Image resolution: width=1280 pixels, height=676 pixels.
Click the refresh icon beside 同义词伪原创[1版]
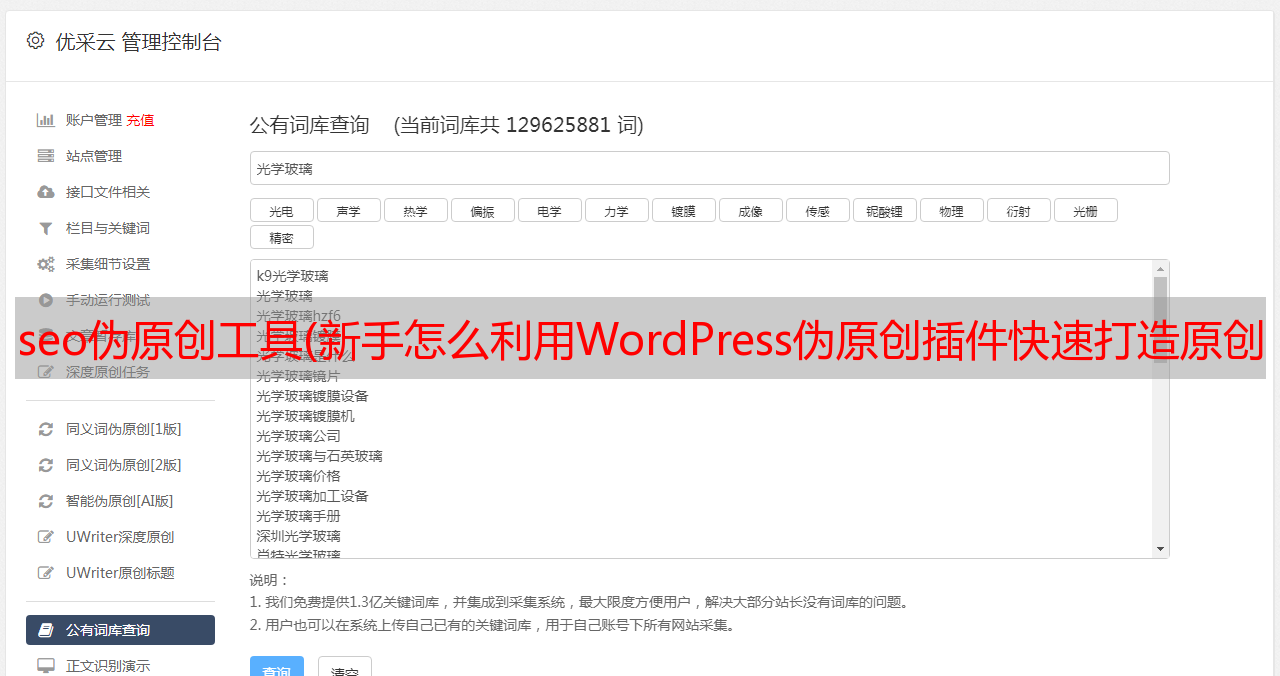pyautogui.click(x=46, y=429)
